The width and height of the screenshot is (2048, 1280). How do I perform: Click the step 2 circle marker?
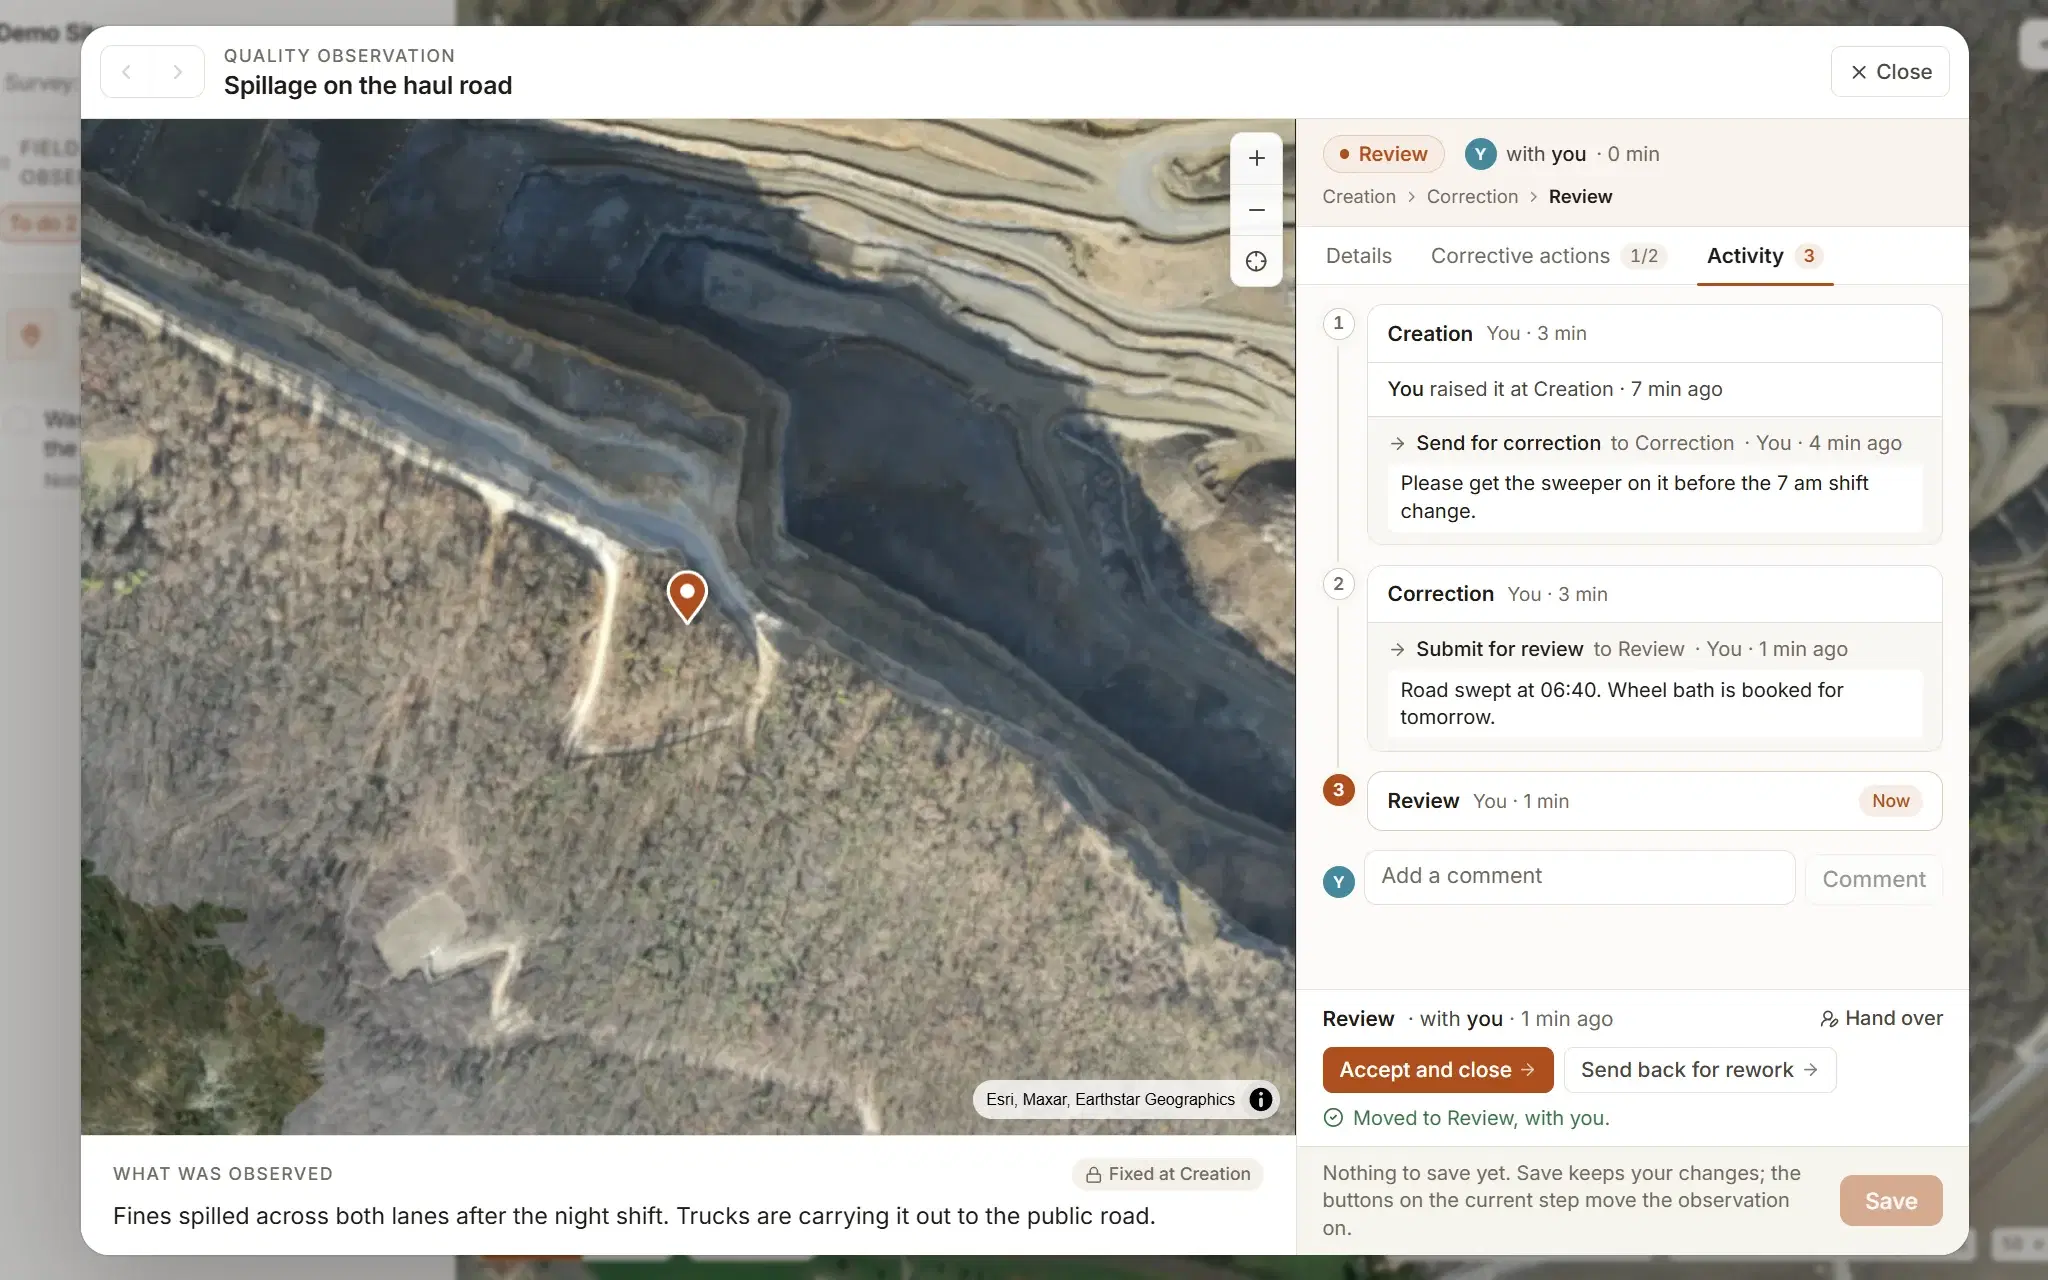click(x=1338, y=584)
